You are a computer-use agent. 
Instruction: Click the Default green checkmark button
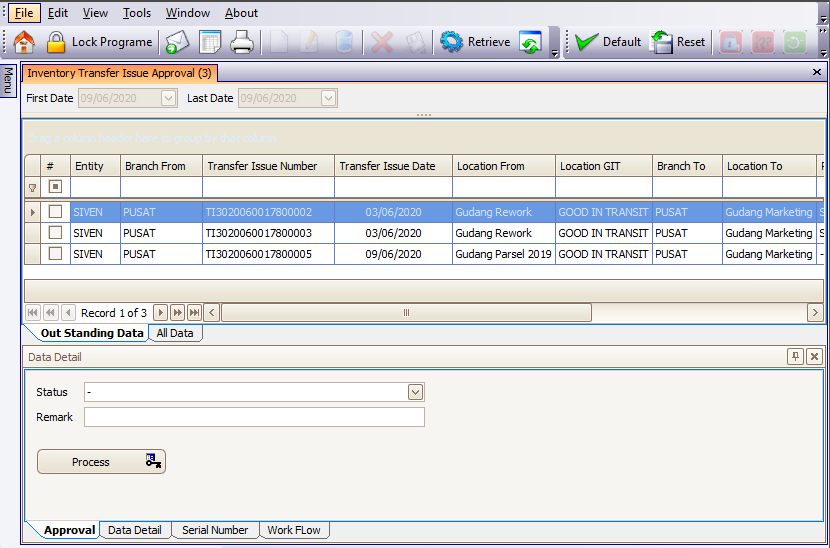pos(608,42)
